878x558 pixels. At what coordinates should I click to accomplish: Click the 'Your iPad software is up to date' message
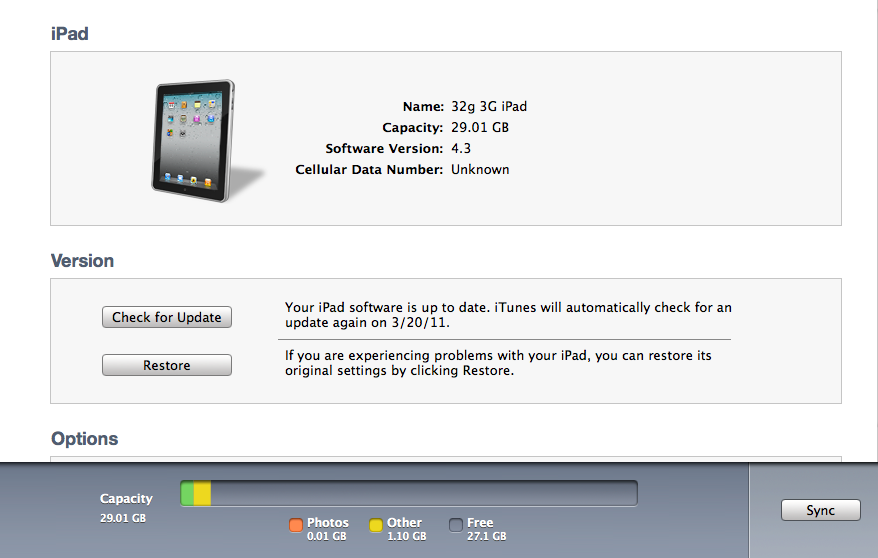tap(508, 315)
